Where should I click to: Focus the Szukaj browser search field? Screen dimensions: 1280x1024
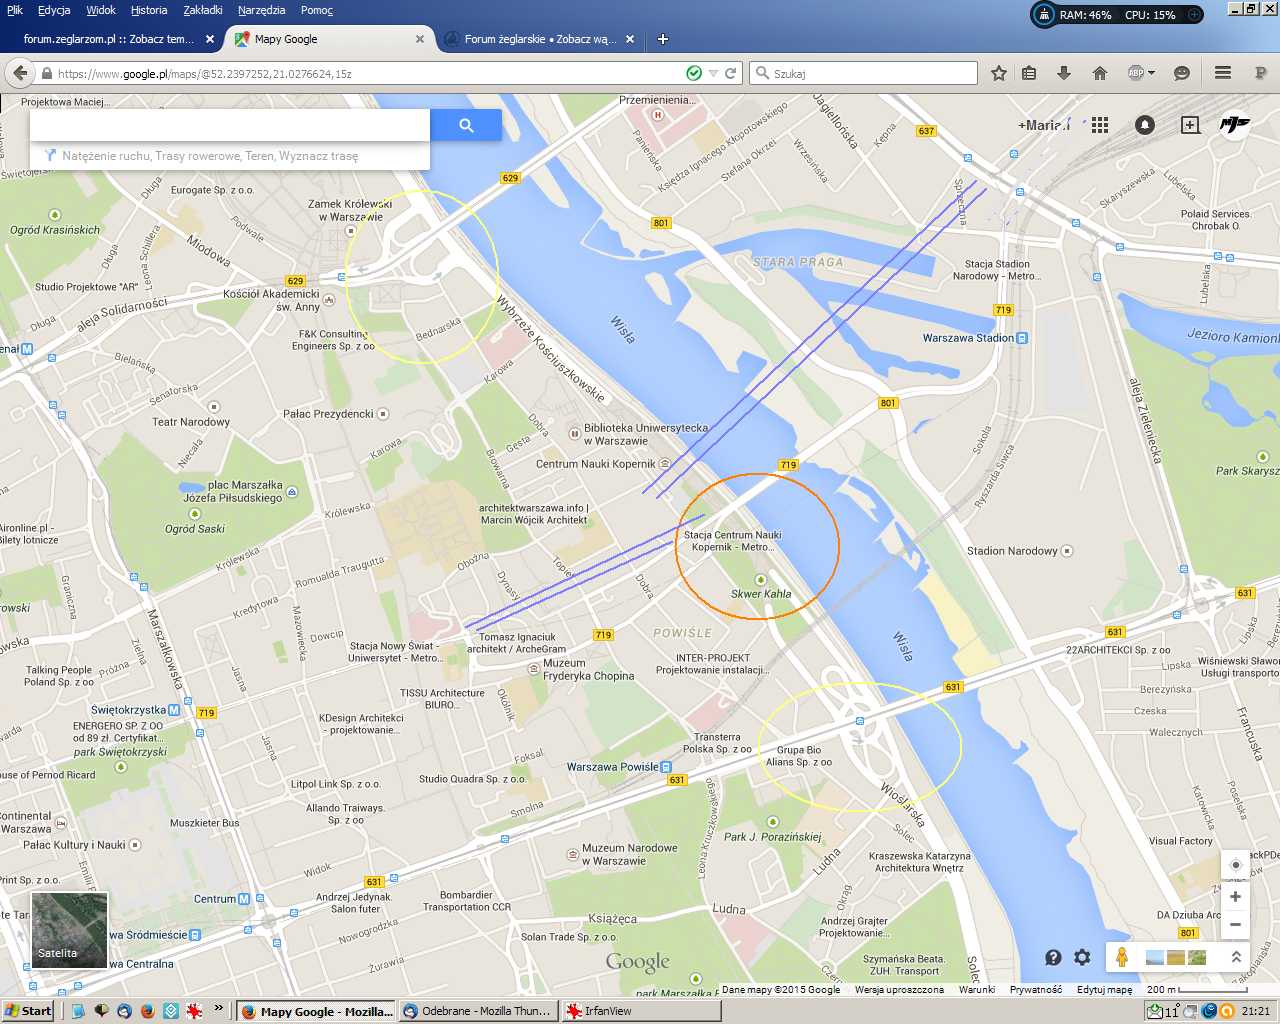[x=864, y=73]
